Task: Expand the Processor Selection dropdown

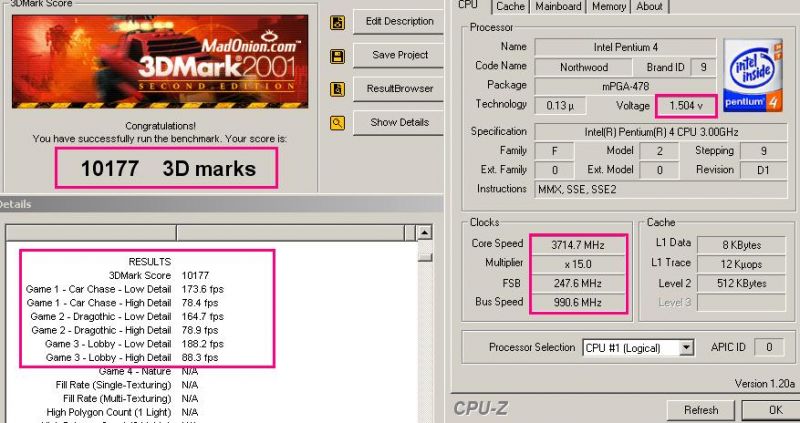Action: coord(687,348)
